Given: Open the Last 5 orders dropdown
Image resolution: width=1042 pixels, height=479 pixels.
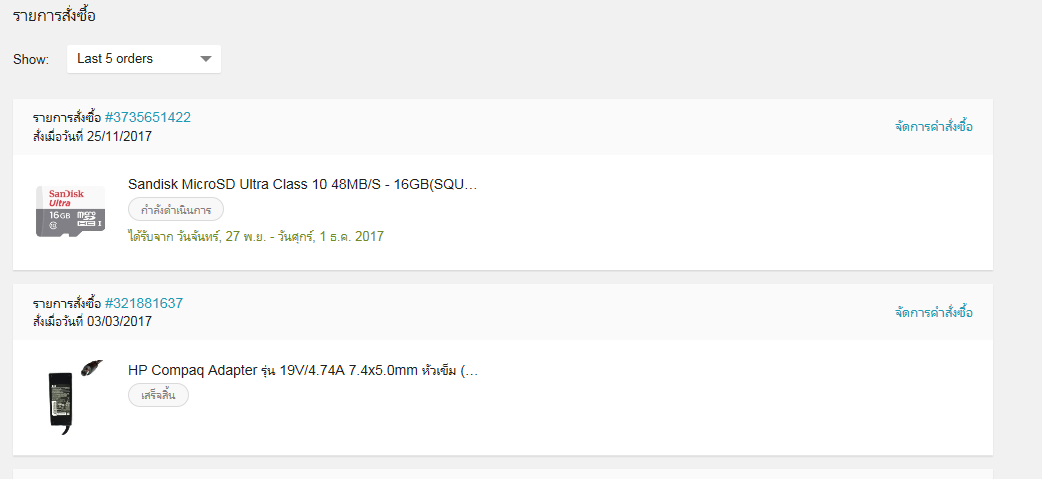Looking at the screenshot, I should click(x=144, y=59).
